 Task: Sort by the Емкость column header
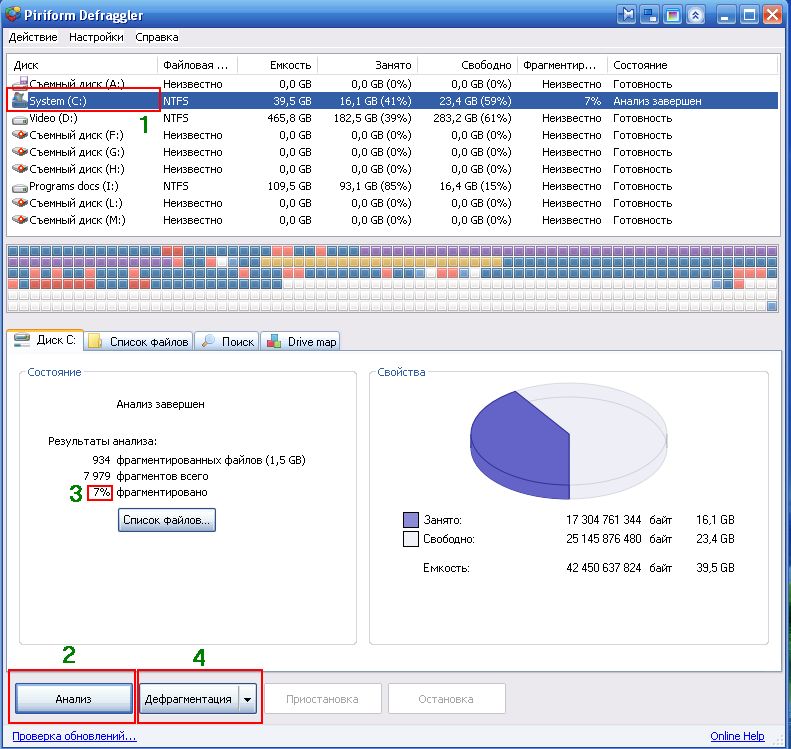(x=277, y=65)
